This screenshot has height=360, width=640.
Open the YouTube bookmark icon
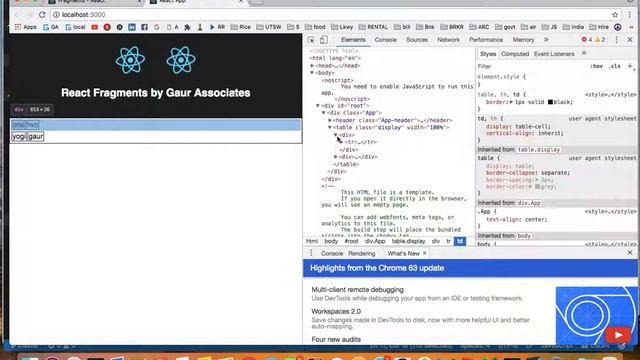(95, 27)
